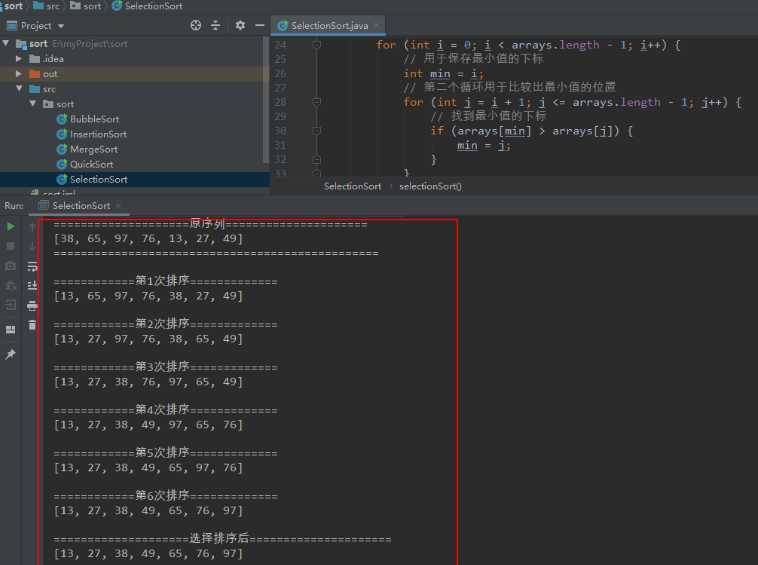Screen dimensions: 758x565
Task: Hide the Project panel with minimize icon
Action: 260,25
